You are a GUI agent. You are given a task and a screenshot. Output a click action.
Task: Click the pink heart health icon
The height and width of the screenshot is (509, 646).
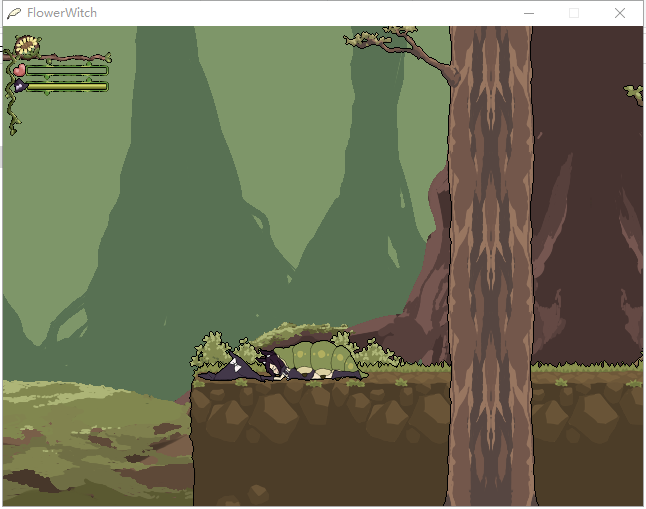click(x=19, y=70)
